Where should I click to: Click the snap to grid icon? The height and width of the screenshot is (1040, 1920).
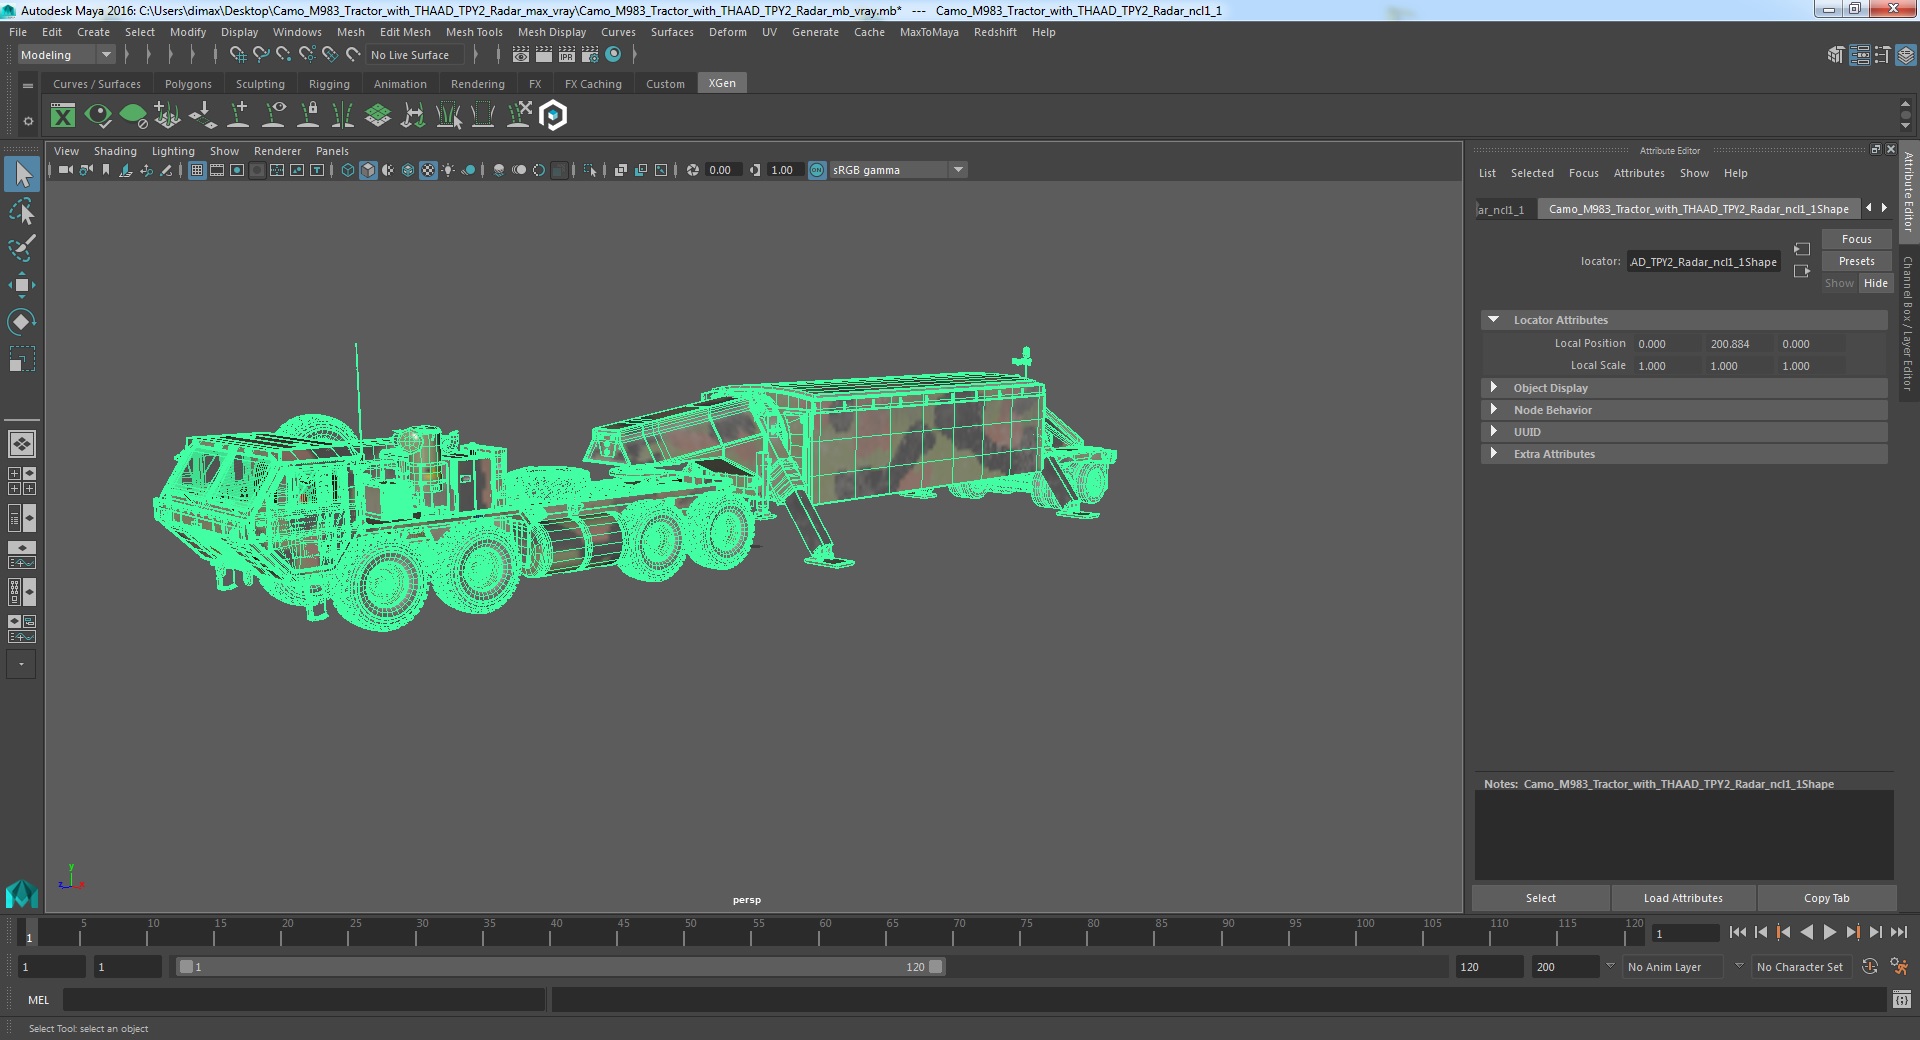tap(237, 55)
